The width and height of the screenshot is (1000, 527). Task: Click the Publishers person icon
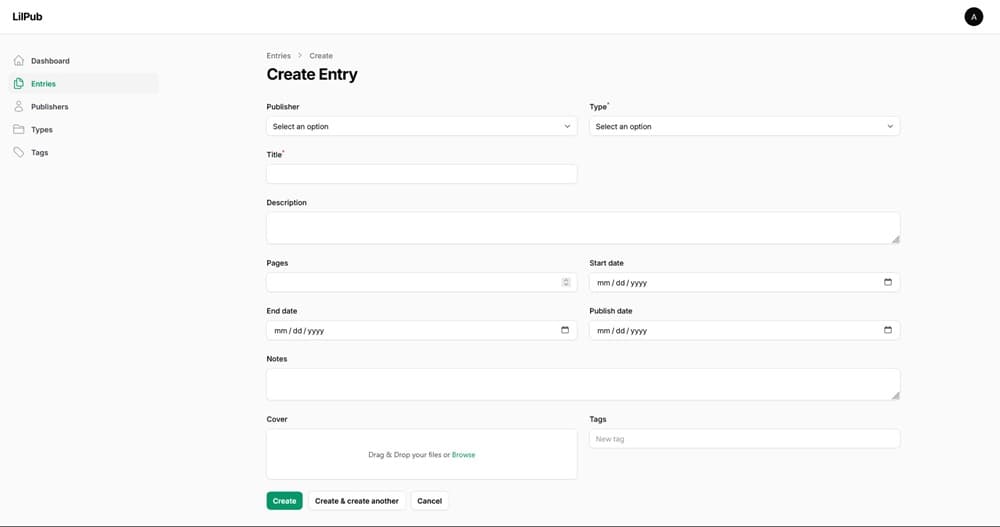click(19, 107)
